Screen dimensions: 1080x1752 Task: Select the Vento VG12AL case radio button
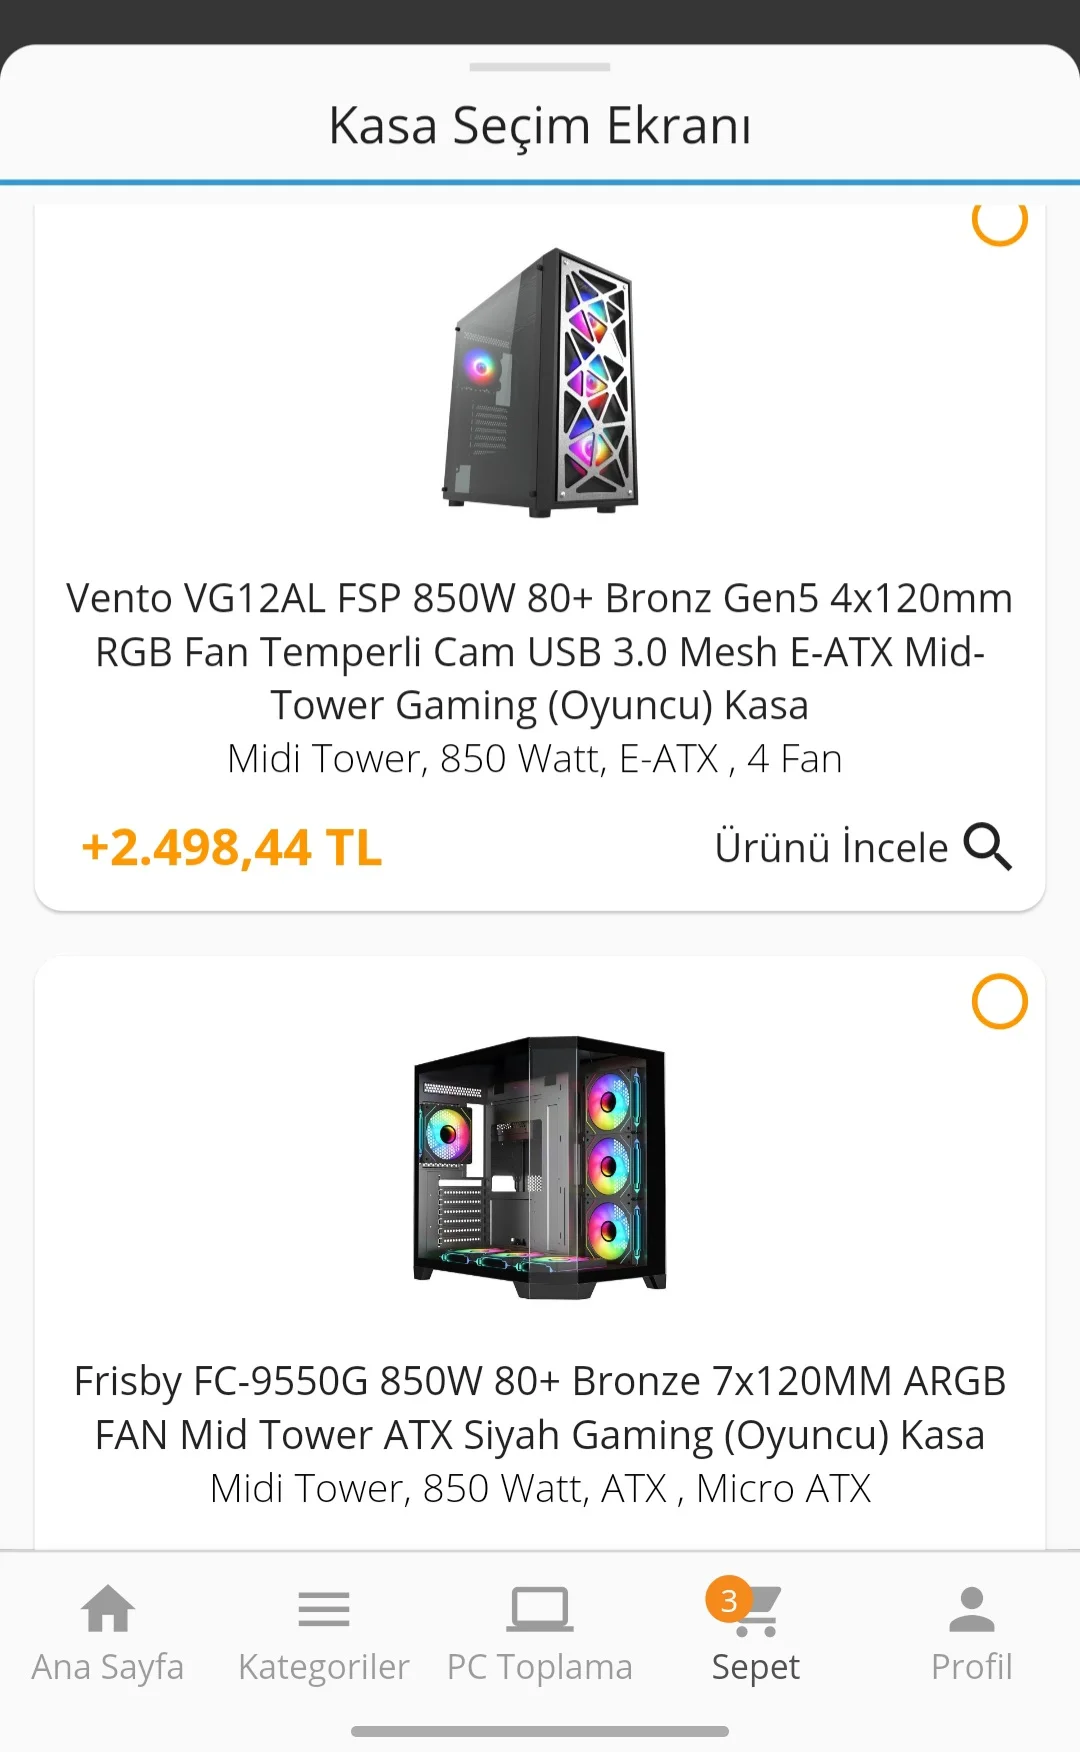point(999,222)
